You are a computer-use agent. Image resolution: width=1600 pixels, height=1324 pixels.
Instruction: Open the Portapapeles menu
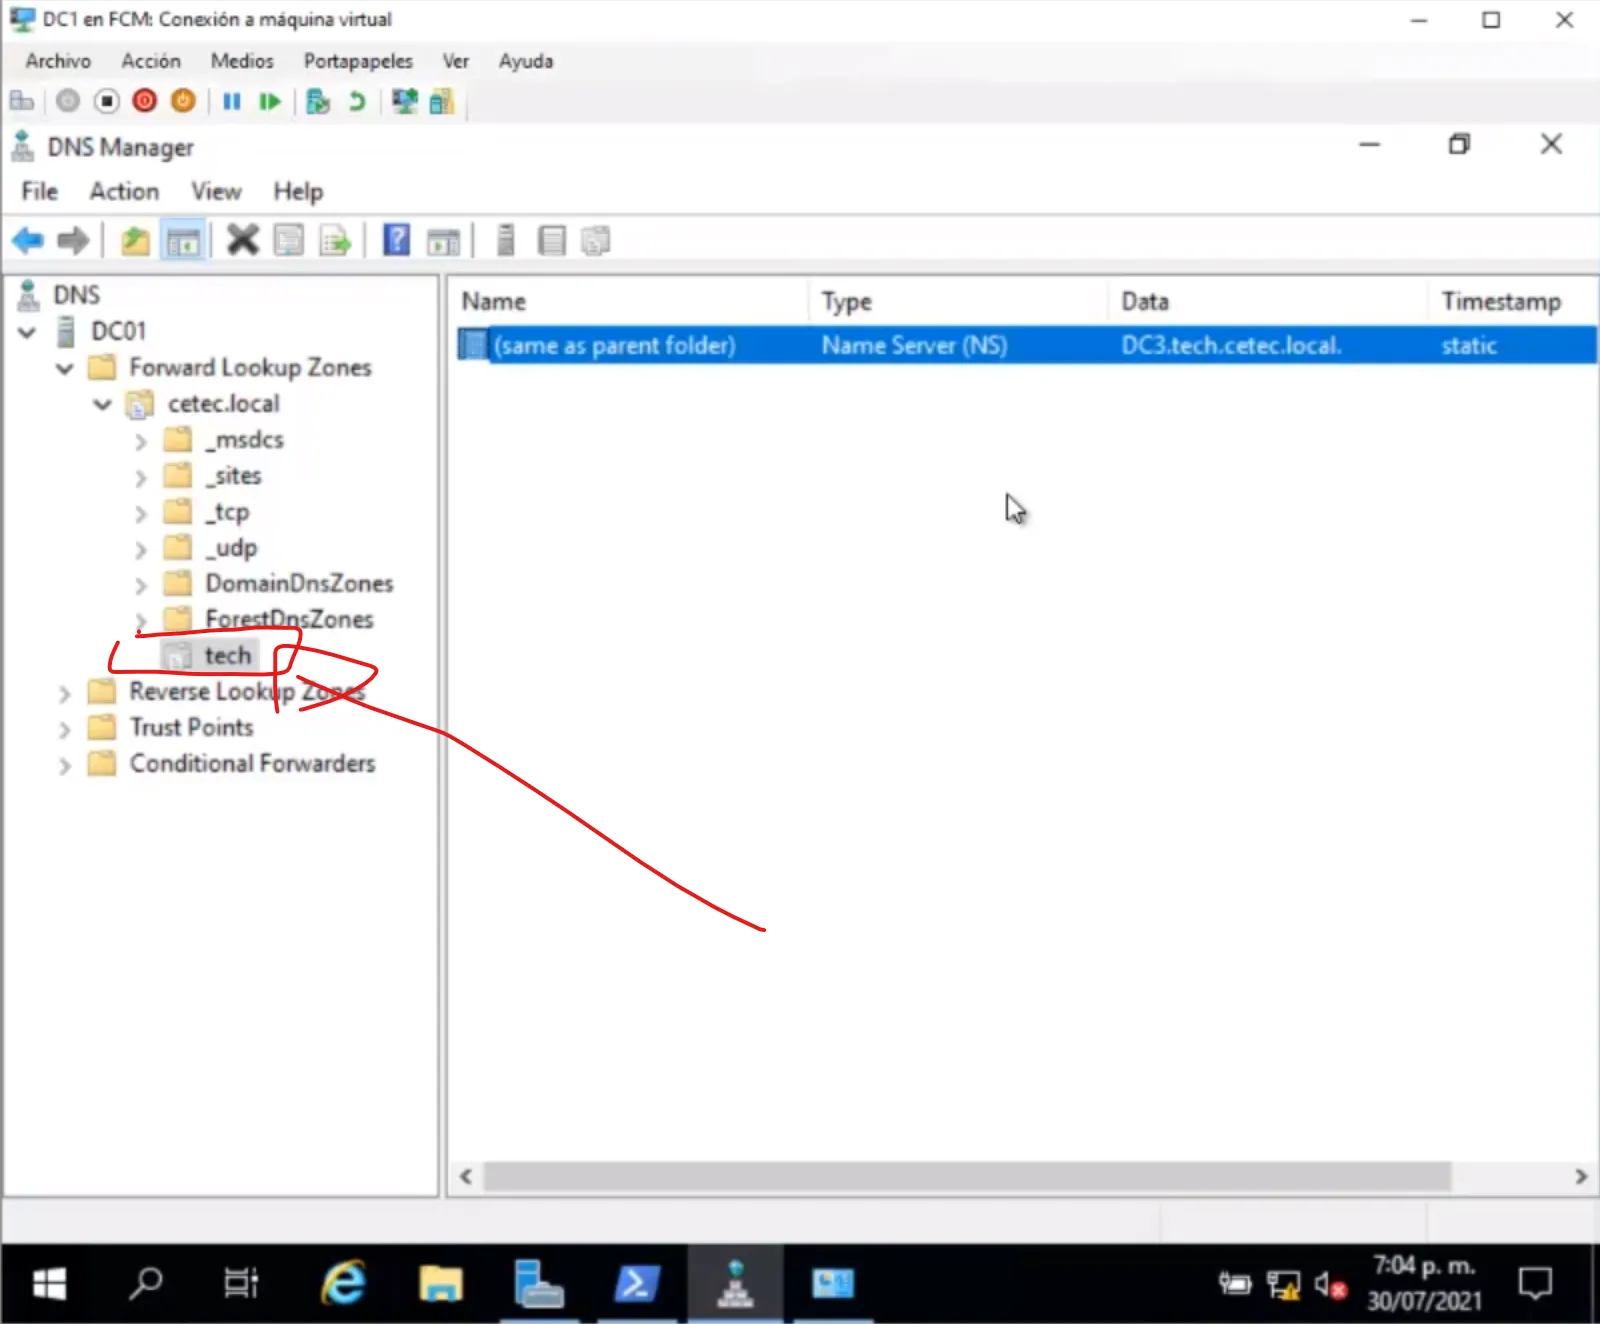tap(358, 61)
